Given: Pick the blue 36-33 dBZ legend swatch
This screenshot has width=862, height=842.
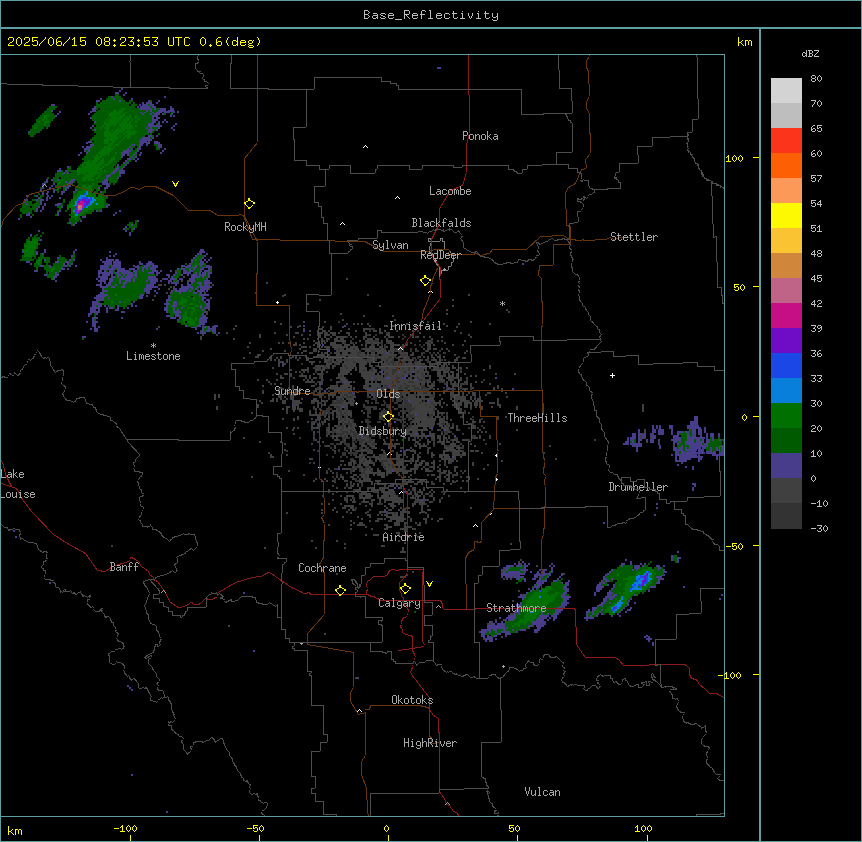Looking at the screenshot, I should [x=786, y=365].
